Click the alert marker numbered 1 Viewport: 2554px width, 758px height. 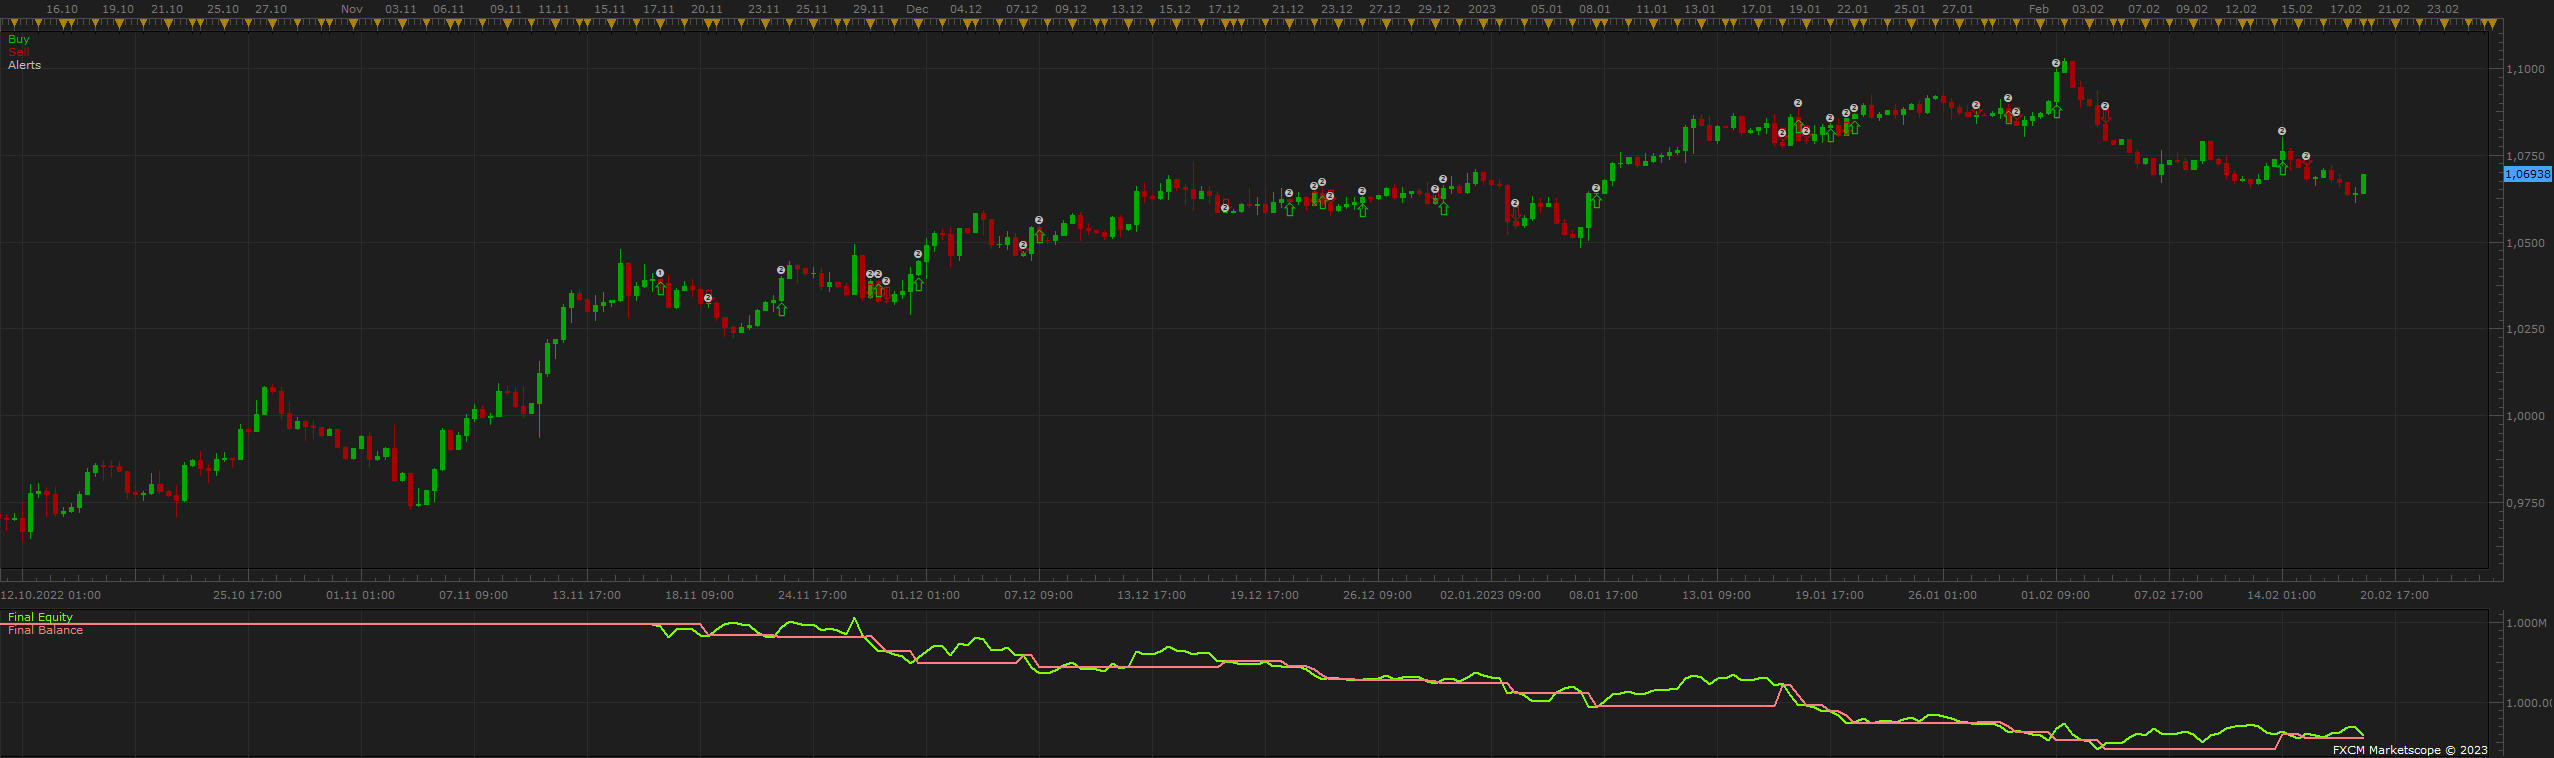click(660, 273)
